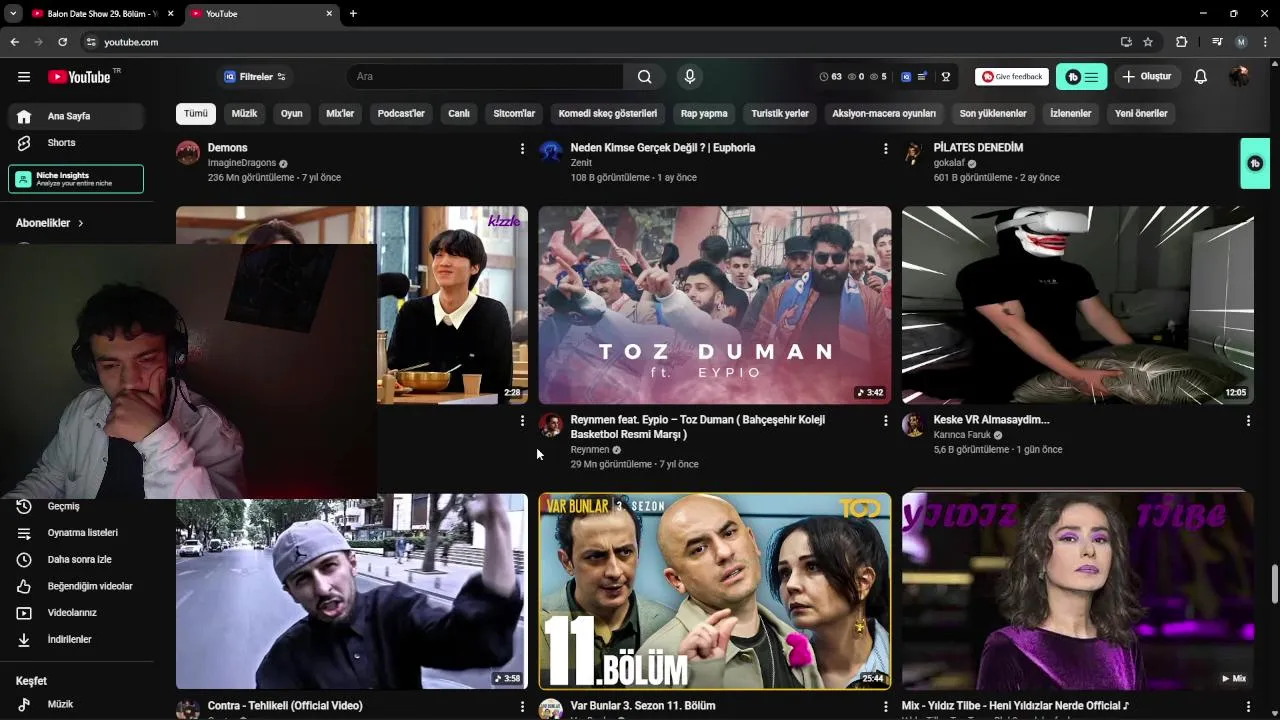This screenshot has height=720, width=1280.
Task: Click the install app icon in the address bar
Action: point(1126,42)
